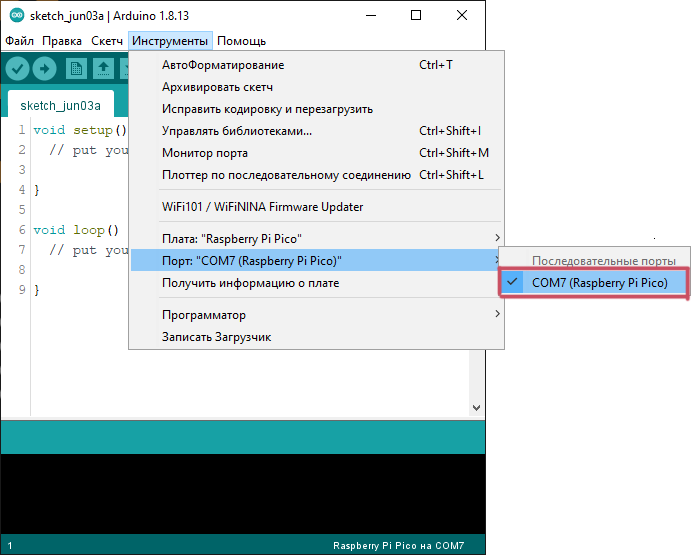Screen dimensions: 691x555
Task: Open the Помощь menu
Action: (241, 41)
